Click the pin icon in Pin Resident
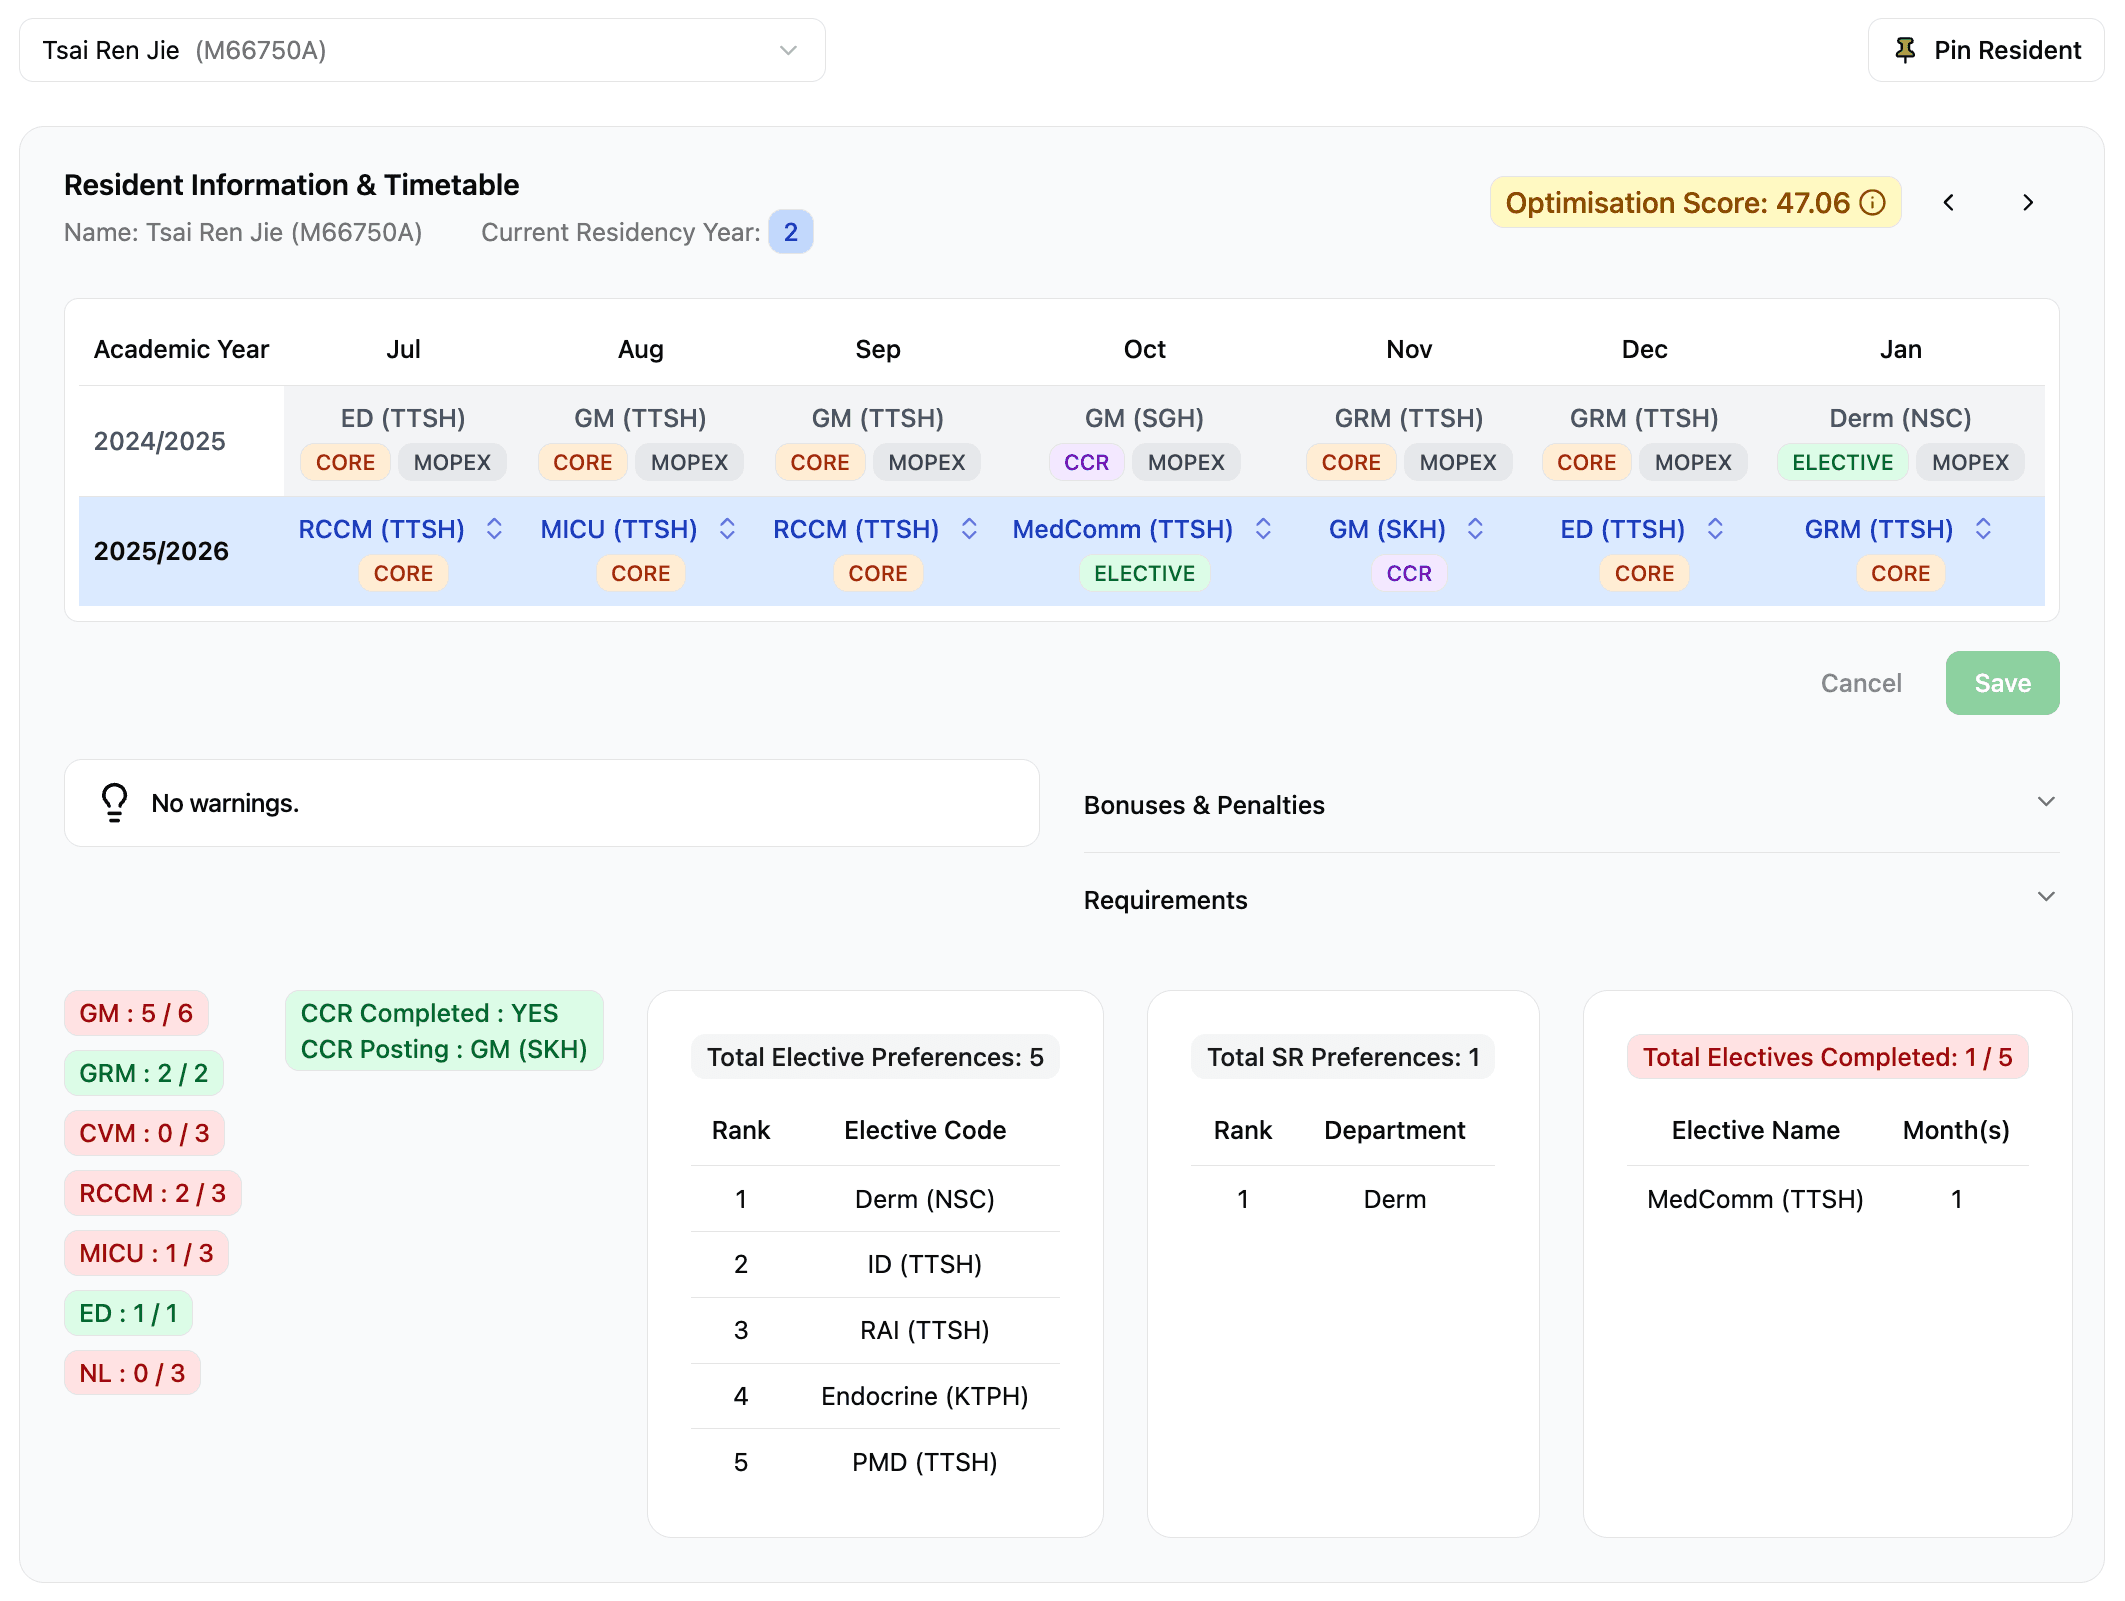Viewport: 2125px width, 1601px height. (1905, 50)
